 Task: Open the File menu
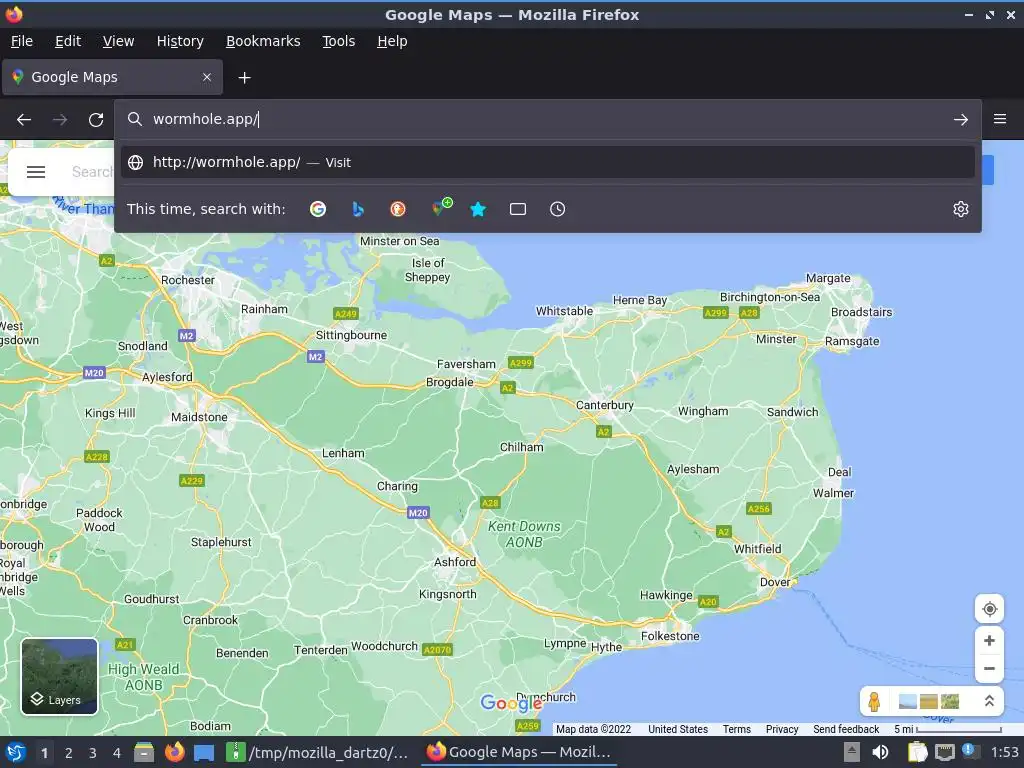(x=22, y=41)
